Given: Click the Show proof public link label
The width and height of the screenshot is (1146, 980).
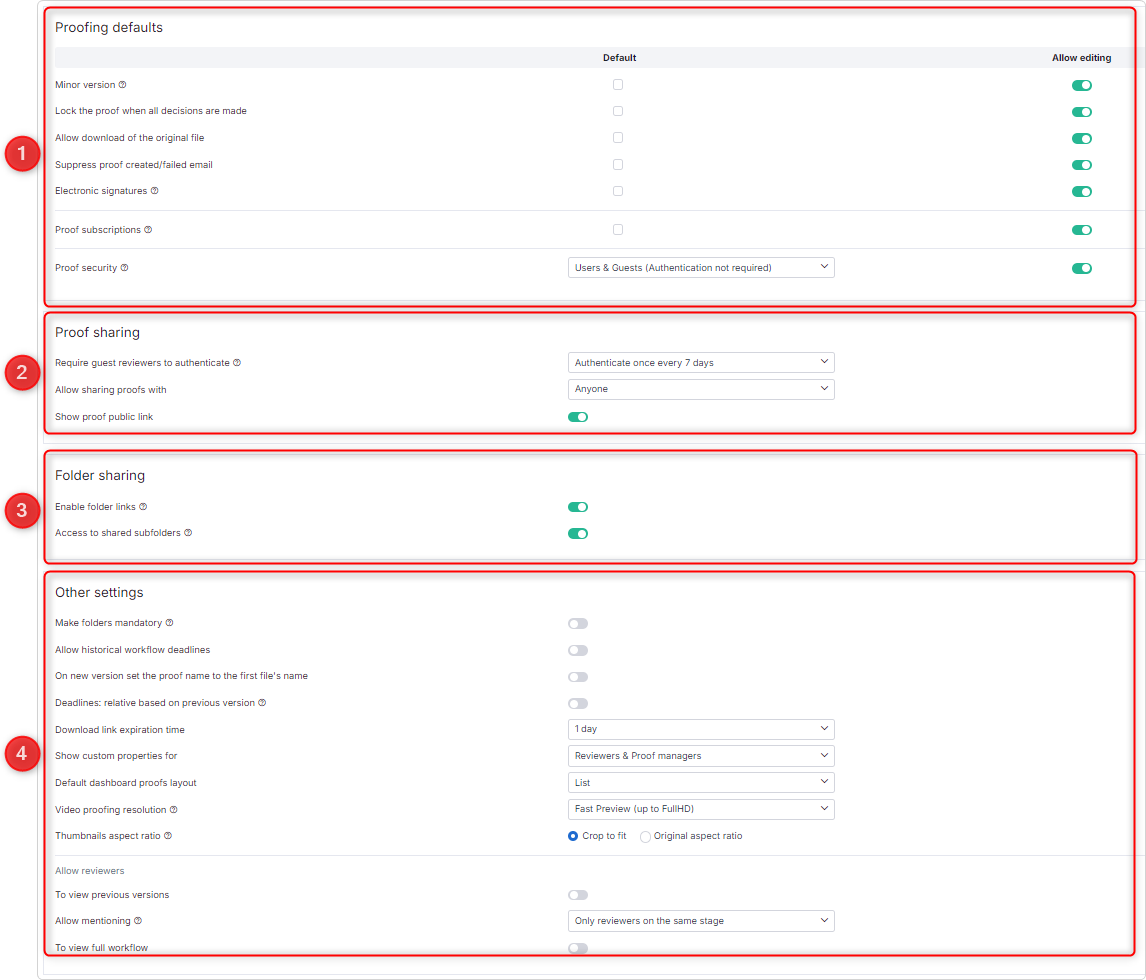Looking at the screenshot, I should 104,417.
